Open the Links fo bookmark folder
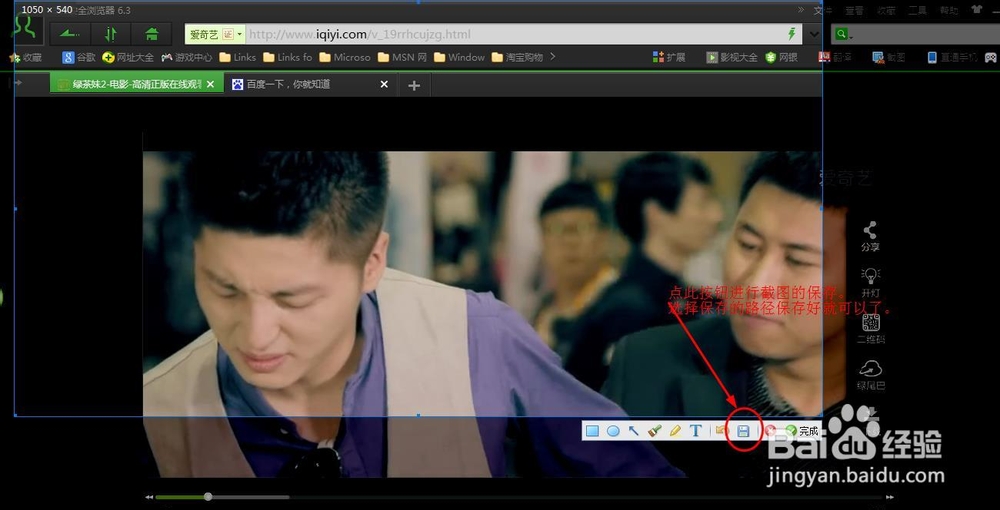The width and height of the screenshot is (1000, 510). [x=287, y=57]
